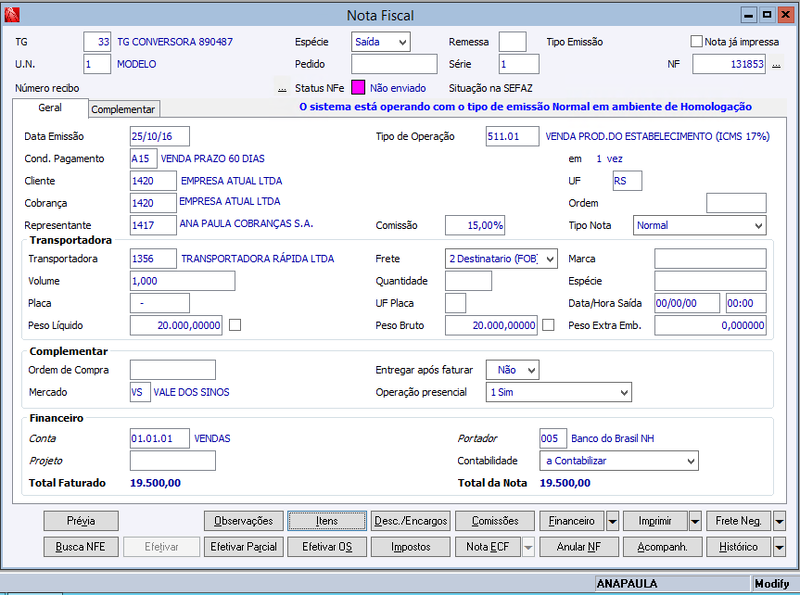The width and height of the screenshot is (800, 595).
Task: Click the Comissão field 15,00%
Action: pyautogui.click(x=475, y=226)
